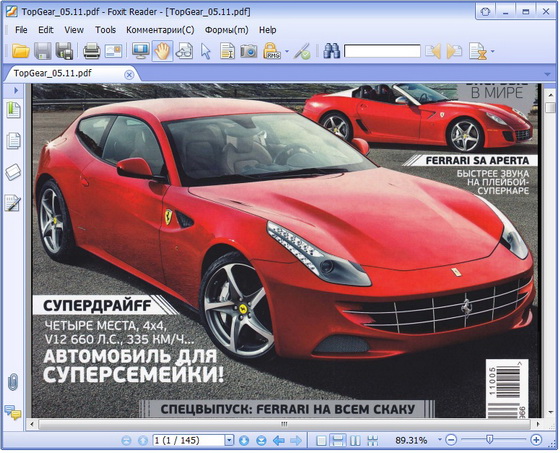Click the Email document icon
Screen dimensions: 560x453
tap(113, 51)
